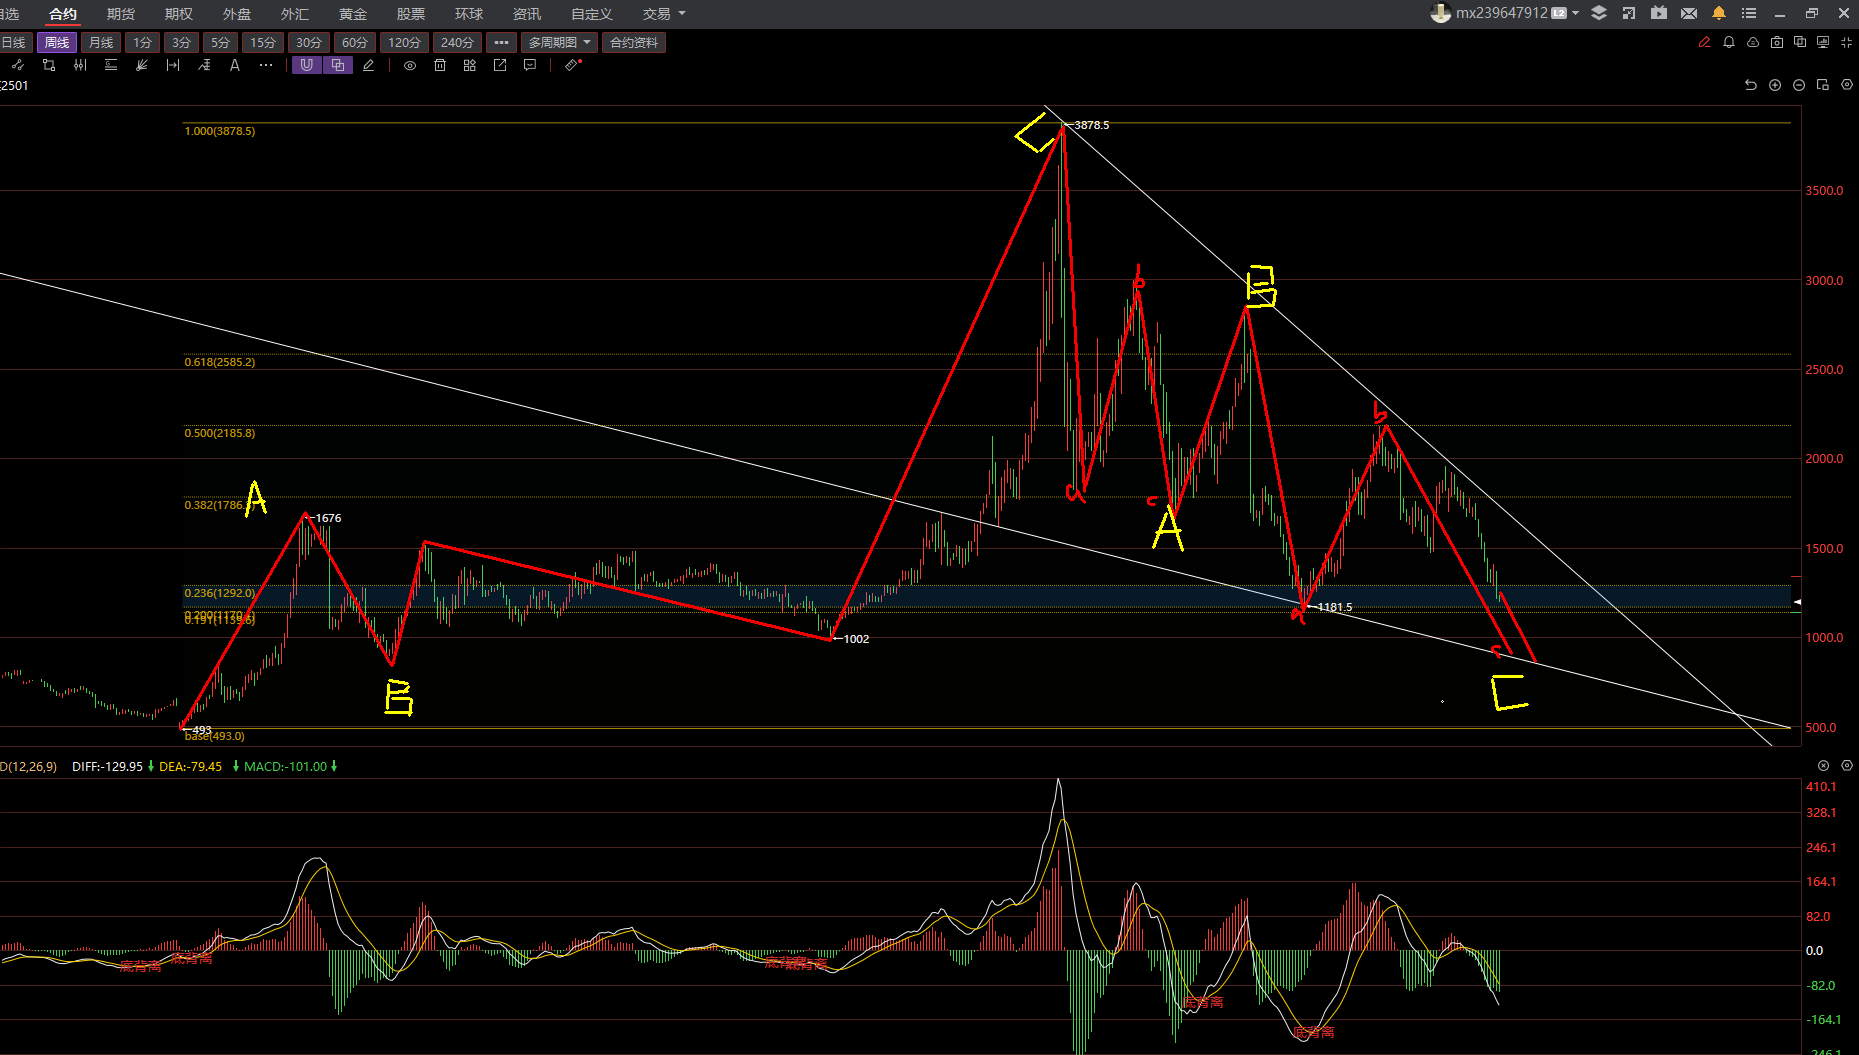Open the 环球 menu
This screenshot has height=1055, width=1859.
point(469,14)
